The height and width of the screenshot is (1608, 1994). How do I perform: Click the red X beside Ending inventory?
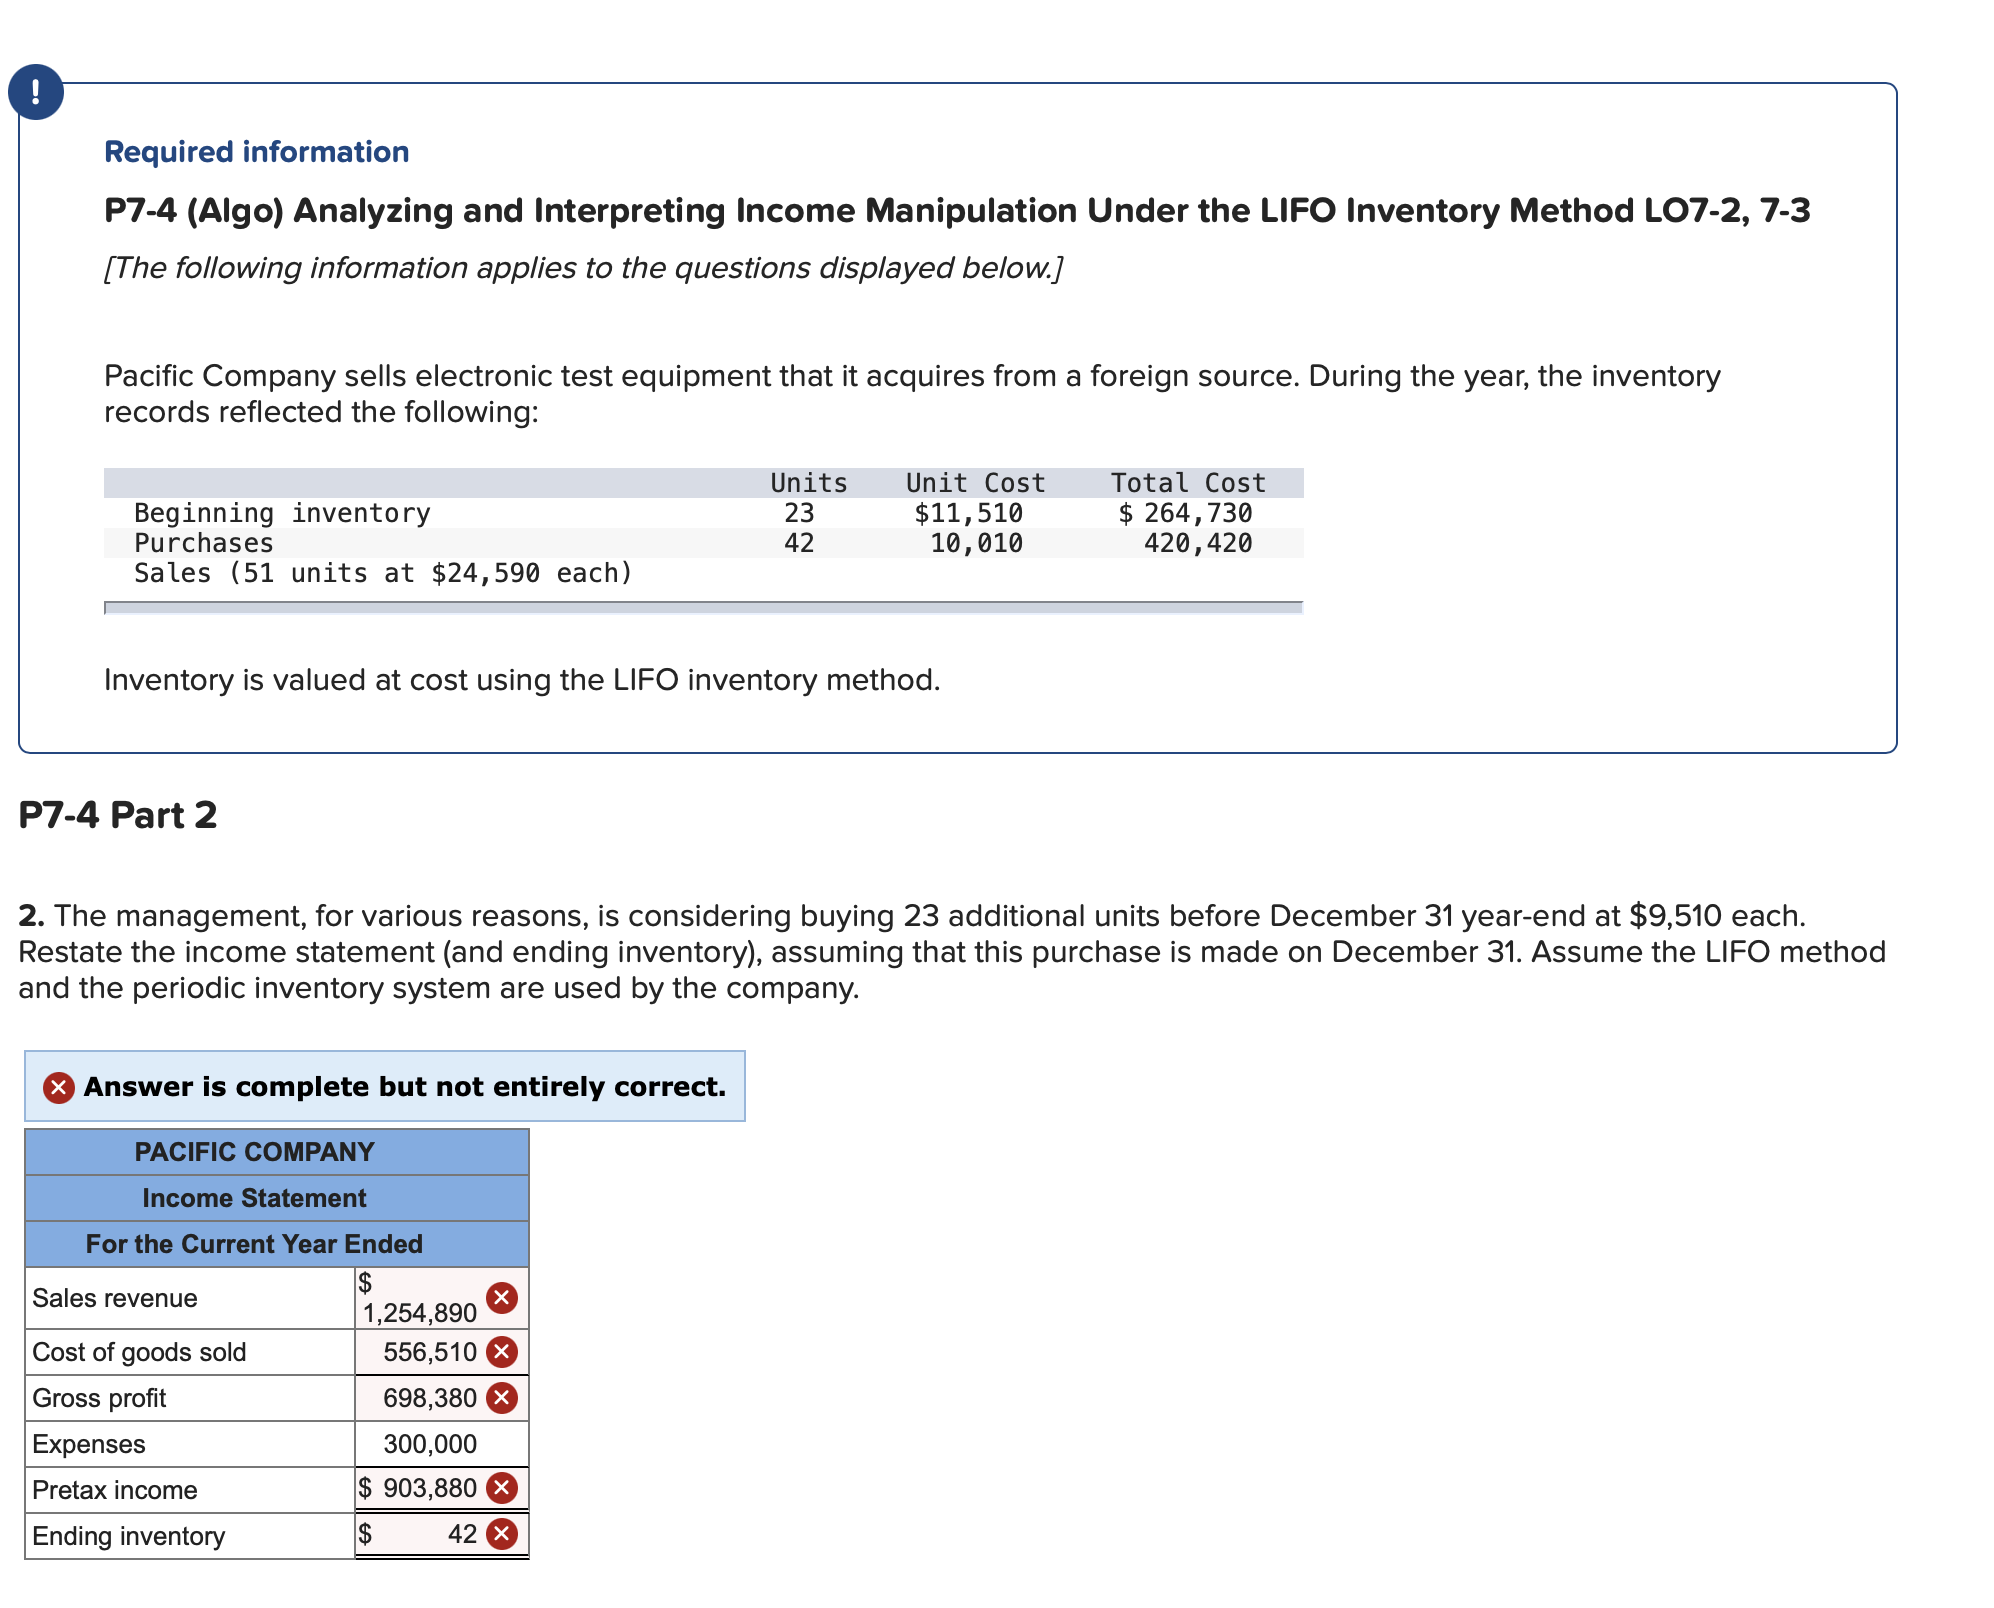coord(501,1534)
